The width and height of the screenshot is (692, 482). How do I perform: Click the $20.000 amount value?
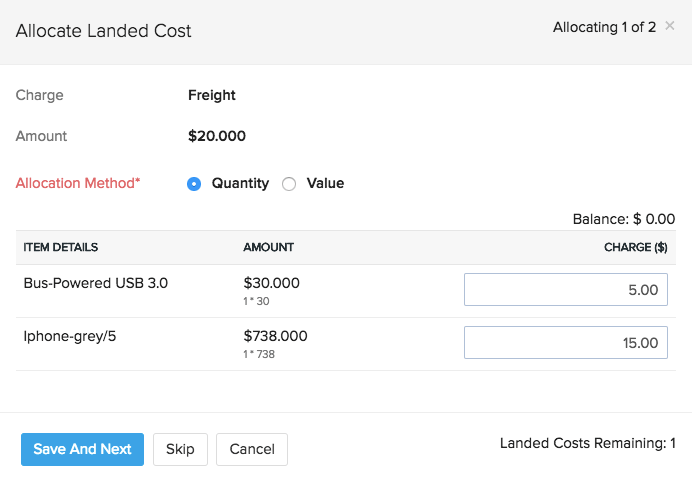[217, 136]
